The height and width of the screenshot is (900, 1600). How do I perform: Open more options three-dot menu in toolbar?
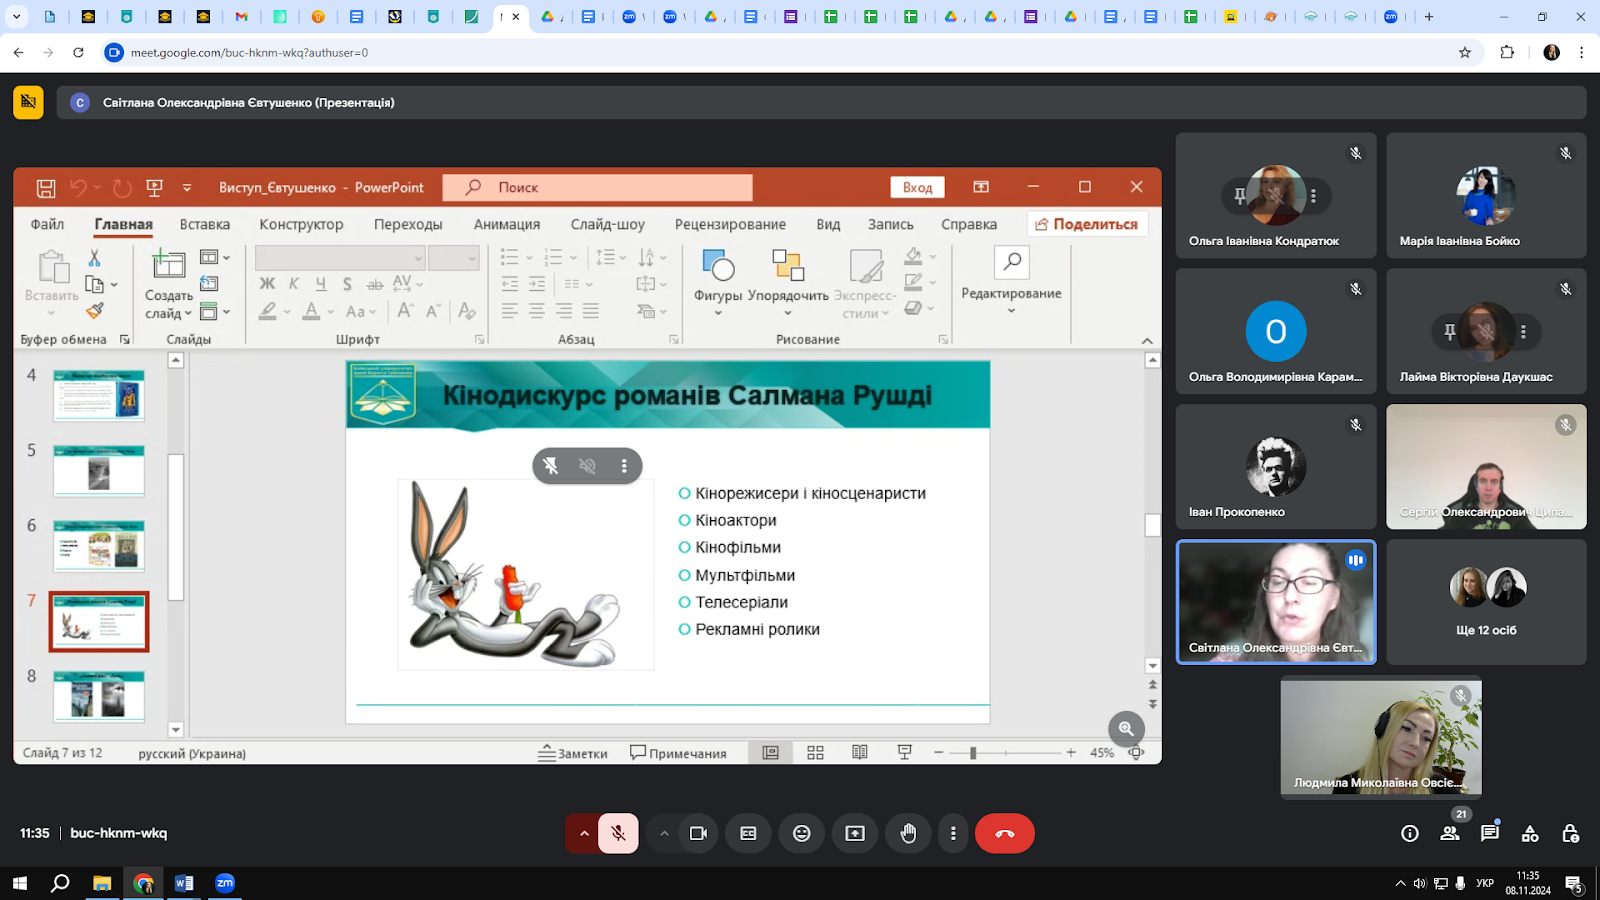(953, 833)
